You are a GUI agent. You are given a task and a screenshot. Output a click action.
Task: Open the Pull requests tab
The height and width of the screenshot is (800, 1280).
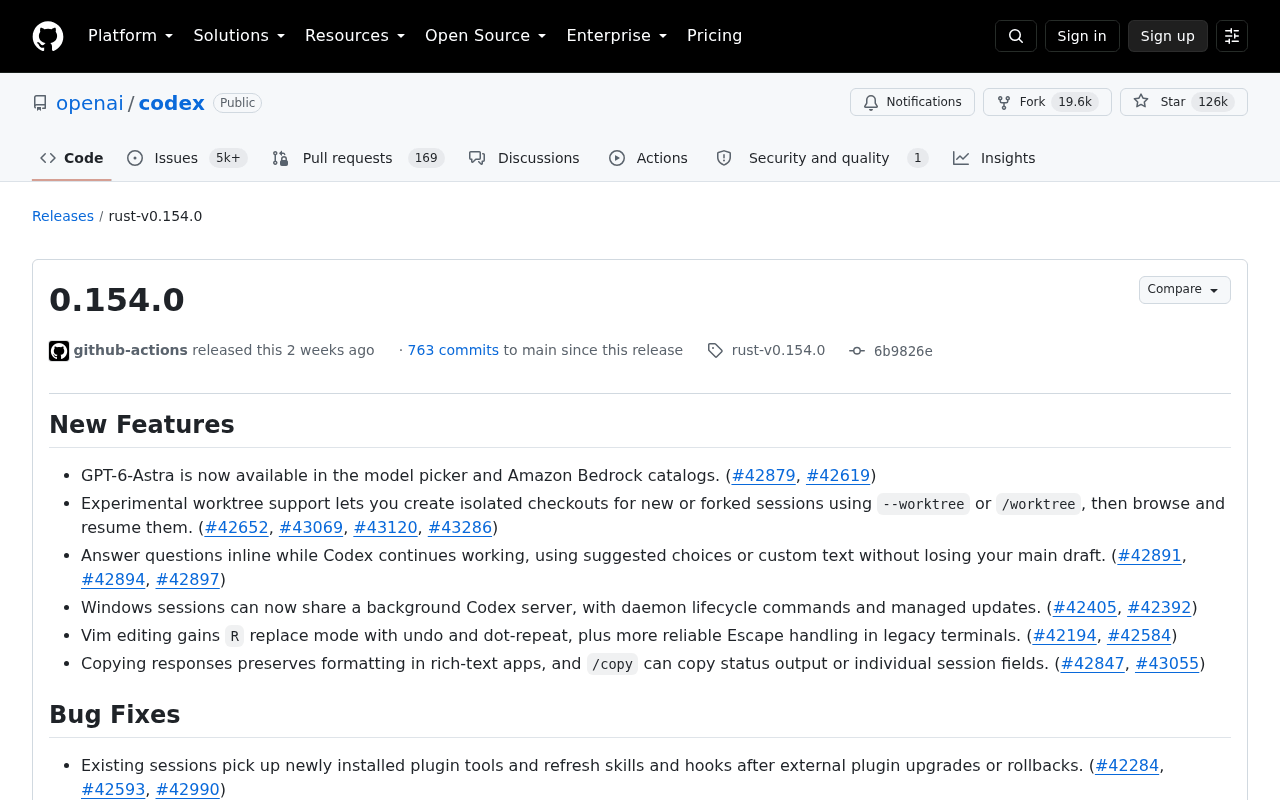358,158
